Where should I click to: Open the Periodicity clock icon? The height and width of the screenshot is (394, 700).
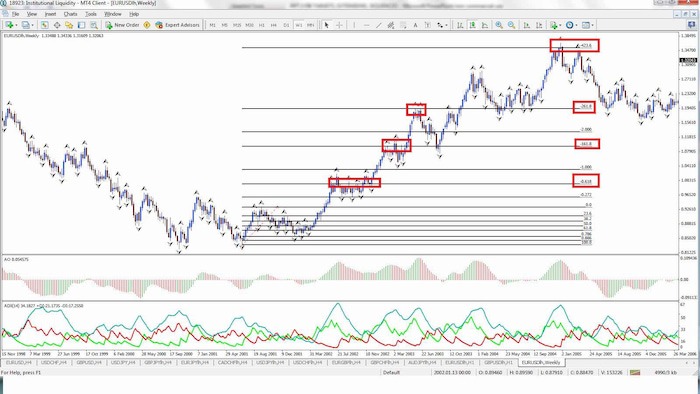(x=569, y=25)
